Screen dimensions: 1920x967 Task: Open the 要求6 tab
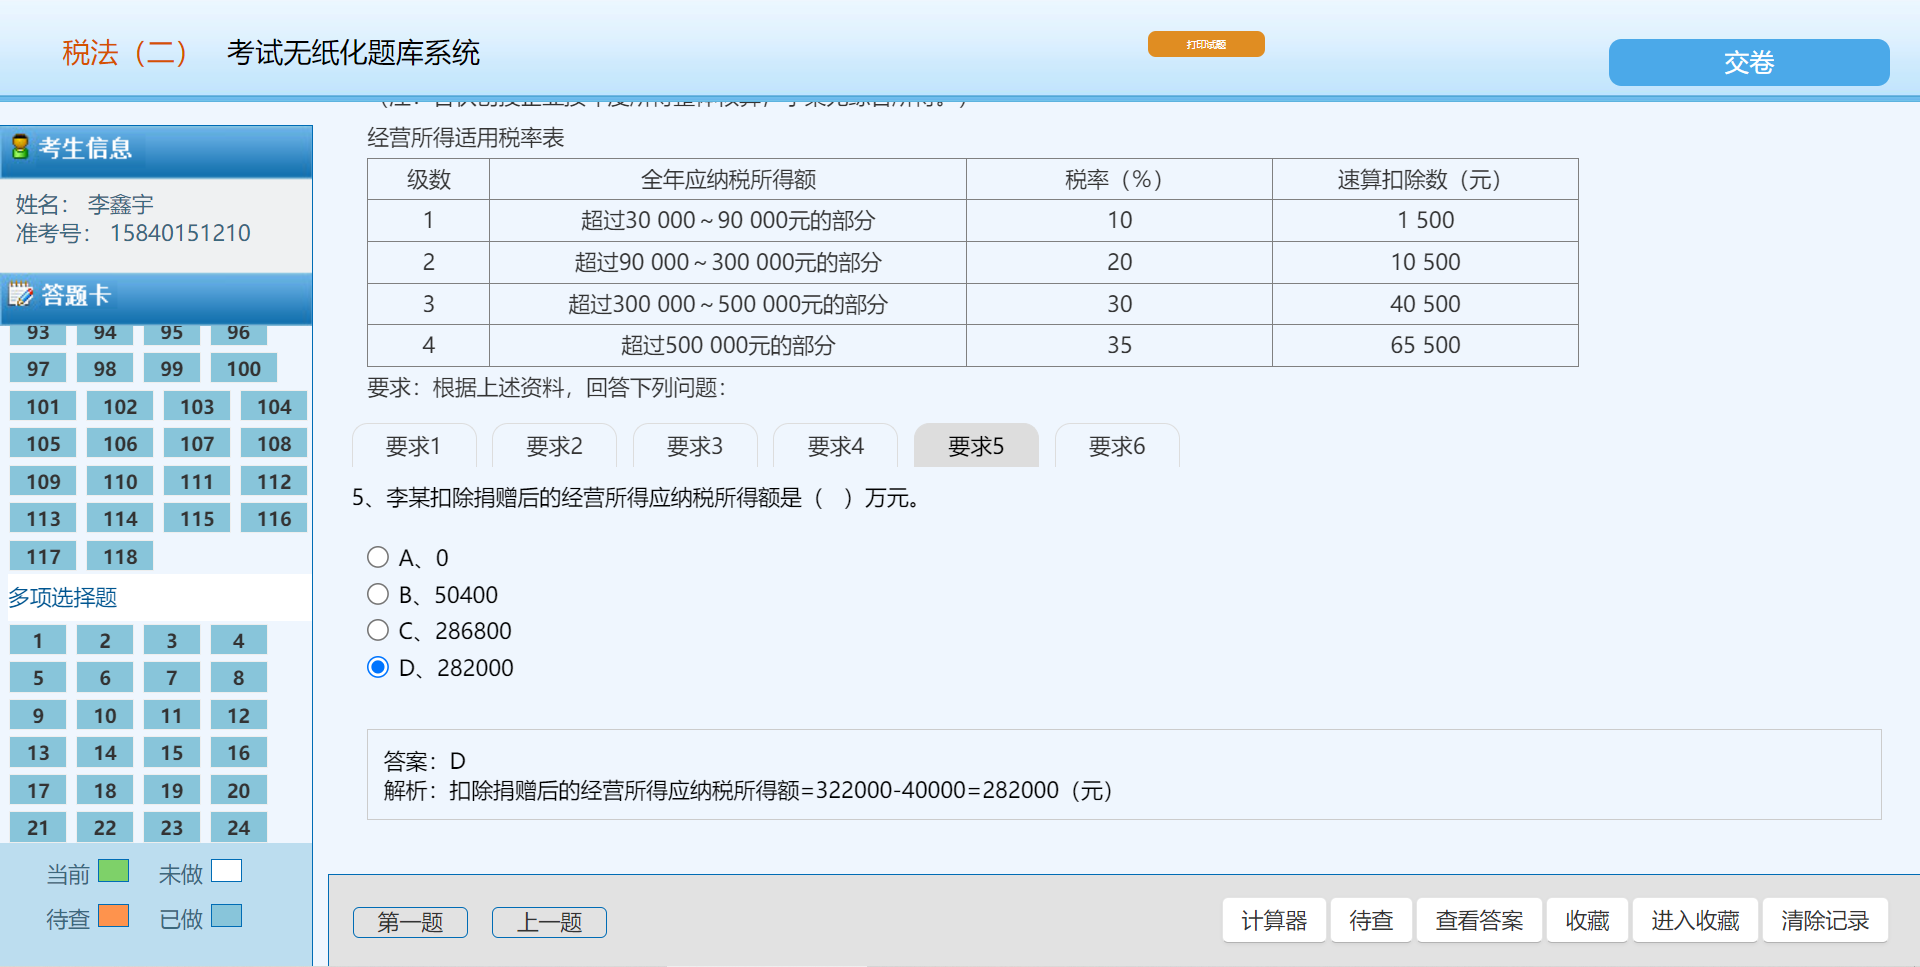[x=1116, y=446]
